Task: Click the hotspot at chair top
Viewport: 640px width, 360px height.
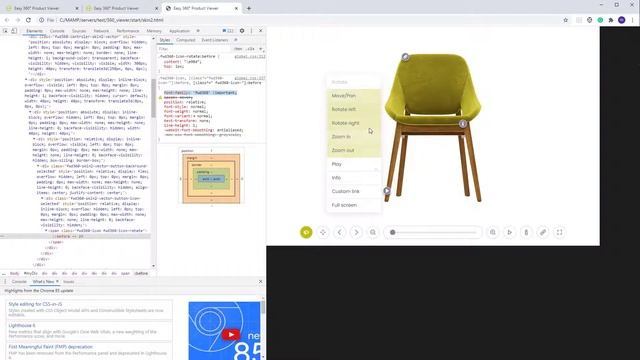Action: pyautogui.click(x=405, y=57)
